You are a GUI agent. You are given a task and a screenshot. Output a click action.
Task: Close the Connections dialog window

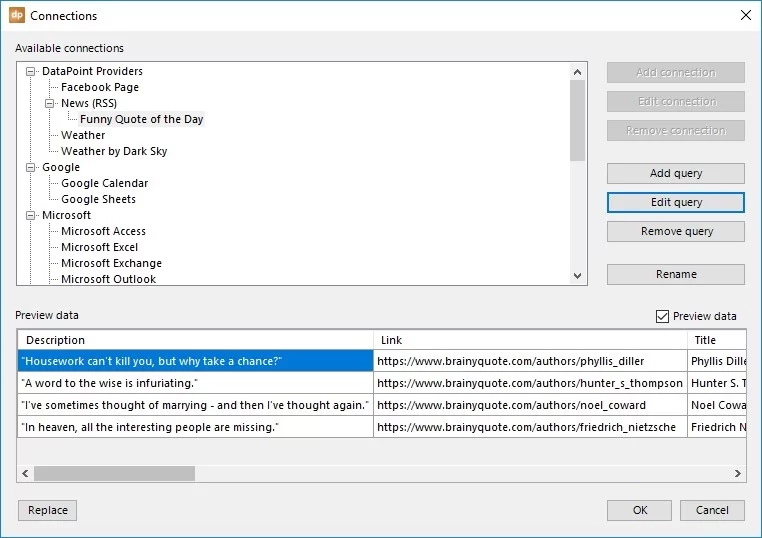[744, 15]
